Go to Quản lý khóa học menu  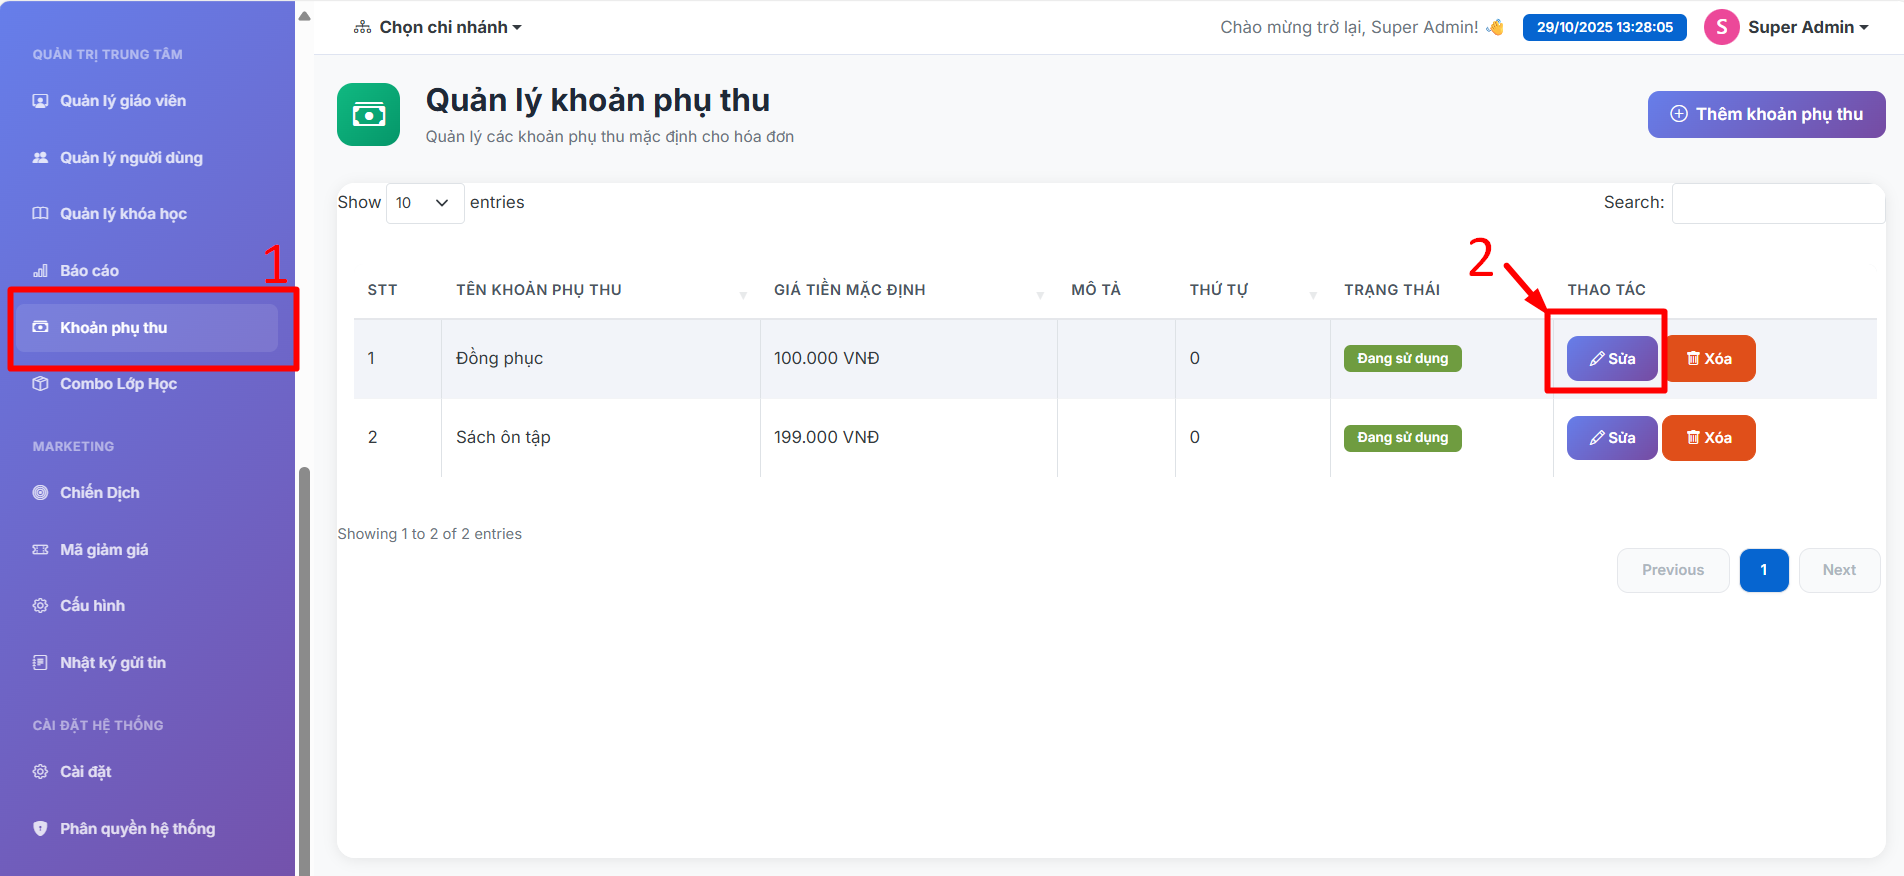point(123,214)
